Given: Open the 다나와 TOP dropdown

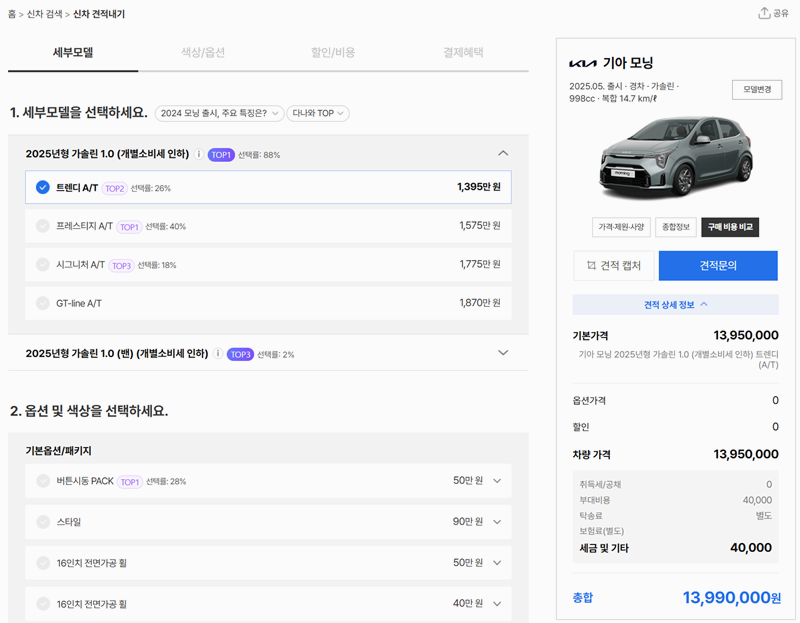Looking at the screenshot, I should [x=318, y=113].
